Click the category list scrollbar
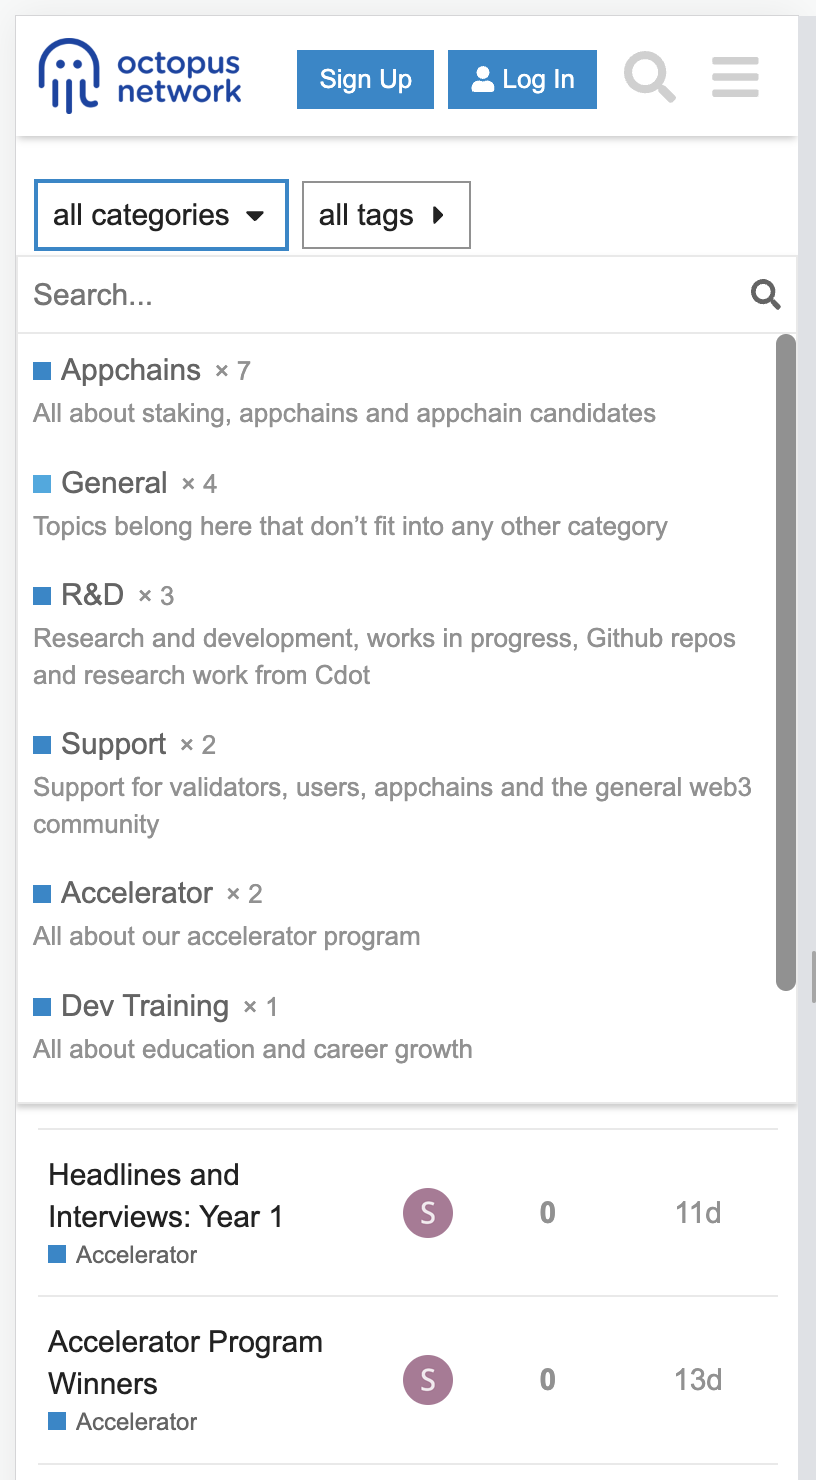The image size is (816, 1480). [x=786, y=662]
